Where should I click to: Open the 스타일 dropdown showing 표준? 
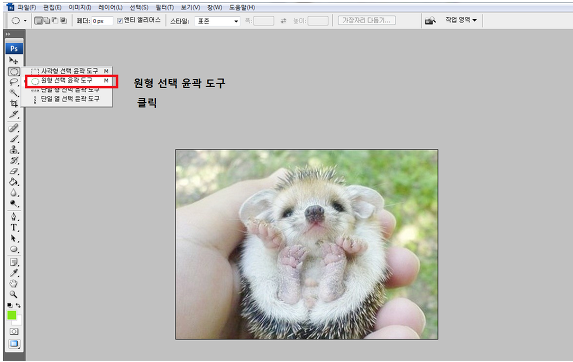pos(217,21)
